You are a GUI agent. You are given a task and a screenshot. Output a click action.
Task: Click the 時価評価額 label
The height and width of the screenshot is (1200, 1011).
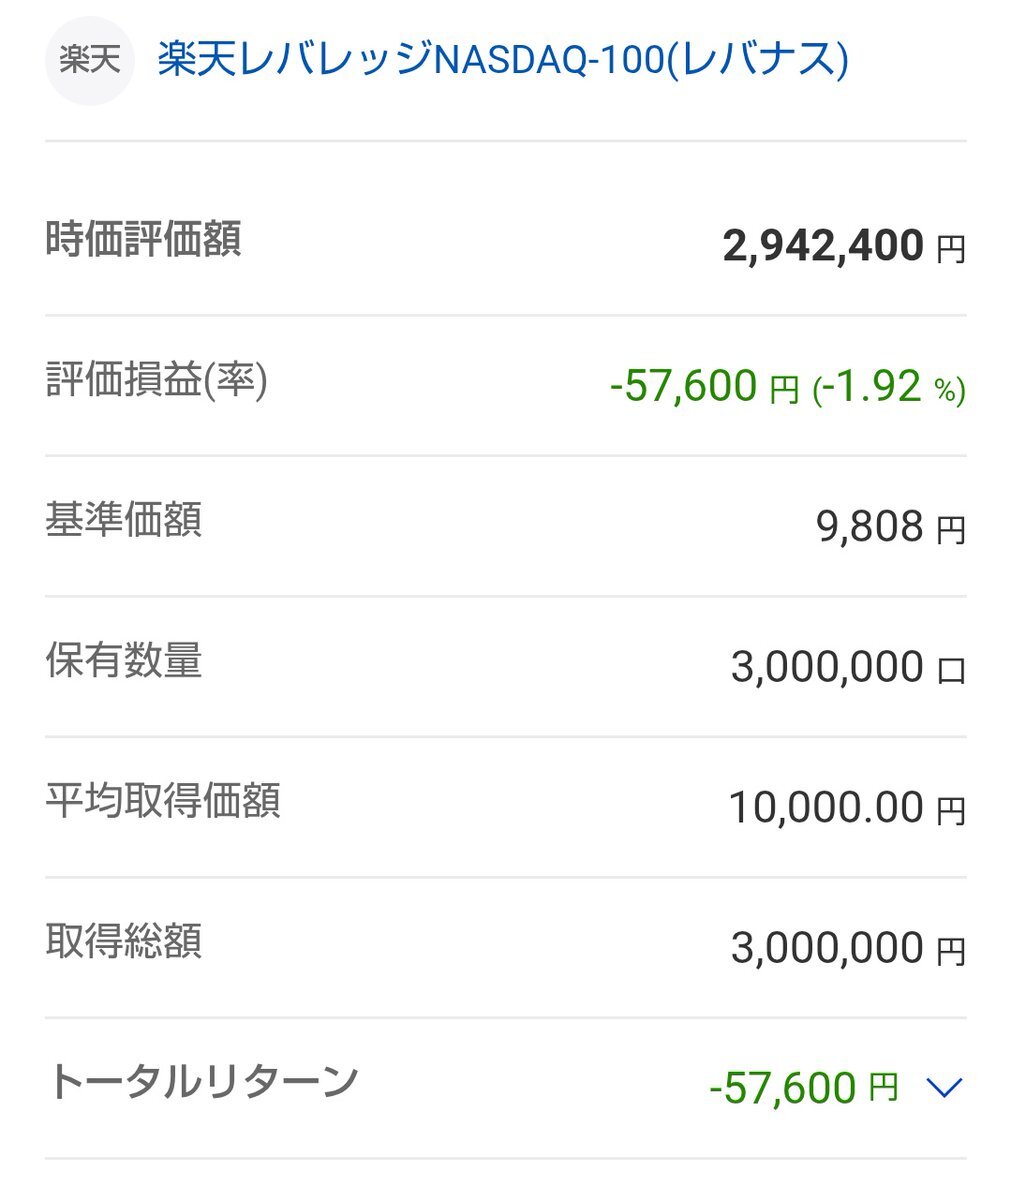pos(143,240)
